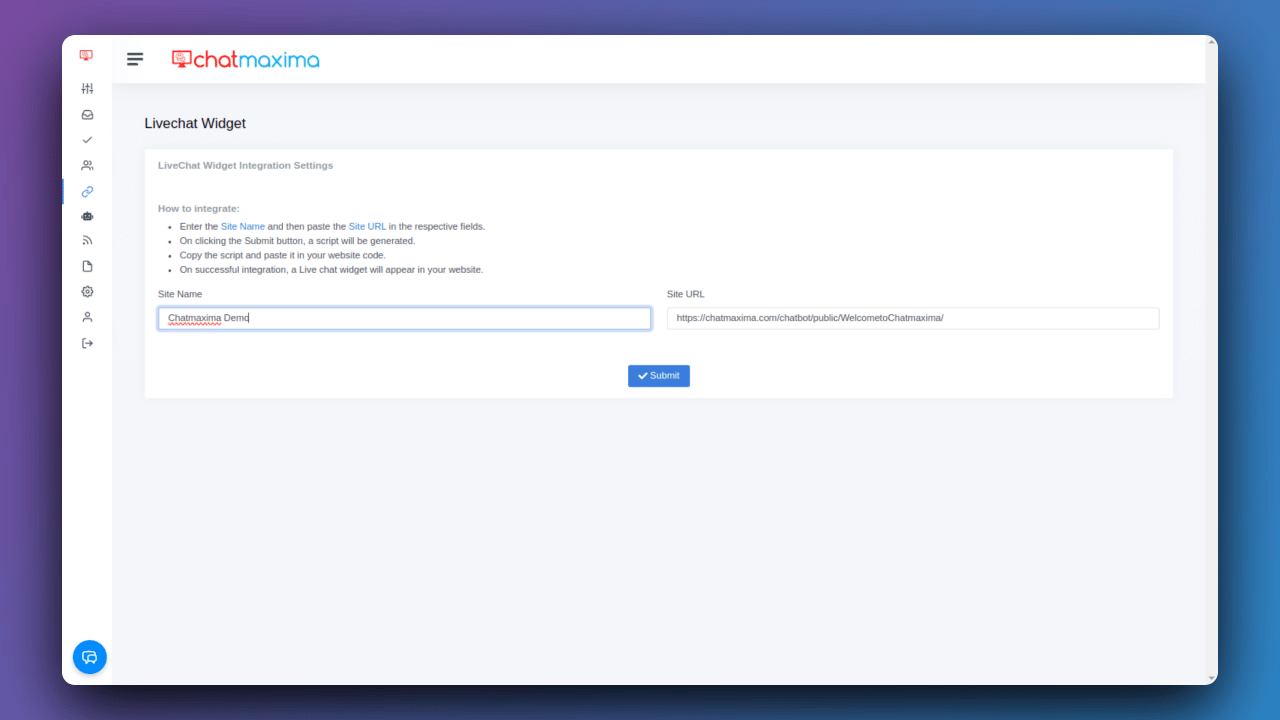The height and width of the screenshot is (720, 1280).
Task: Select the link integrations icon in sidebar
Action: (87, 191)
